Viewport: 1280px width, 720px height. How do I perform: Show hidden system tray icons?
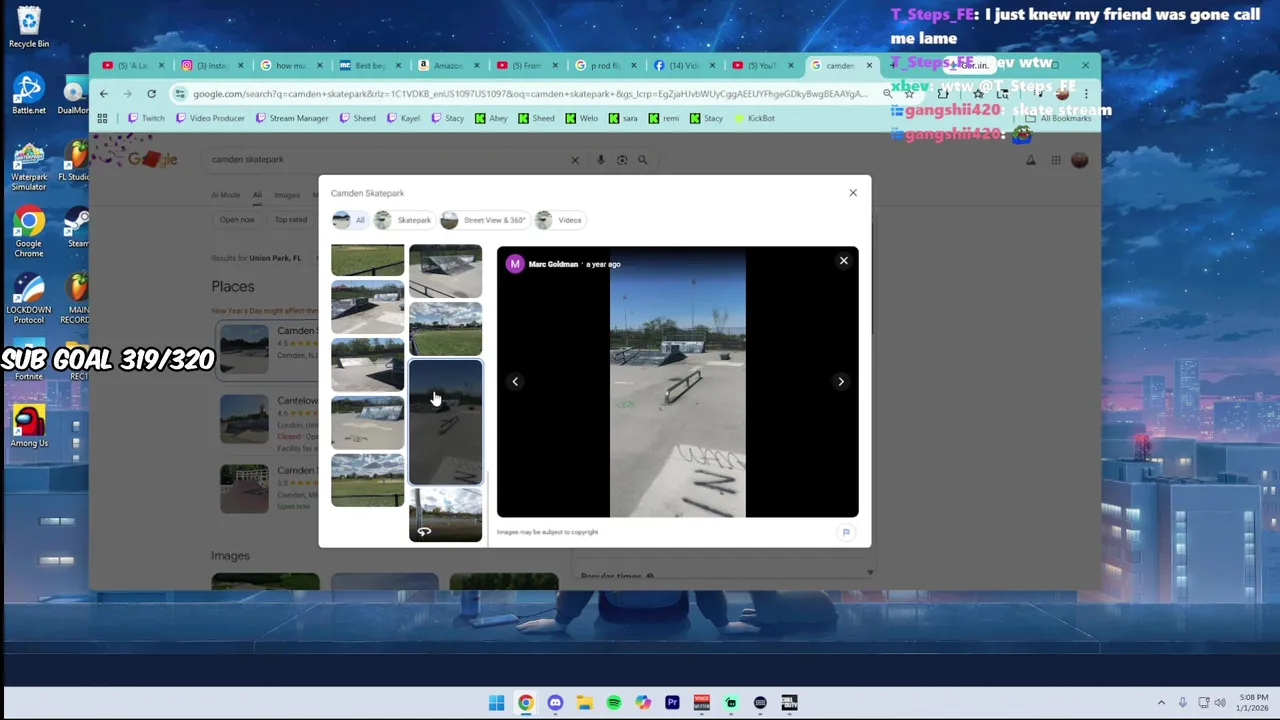point(1161,703)
